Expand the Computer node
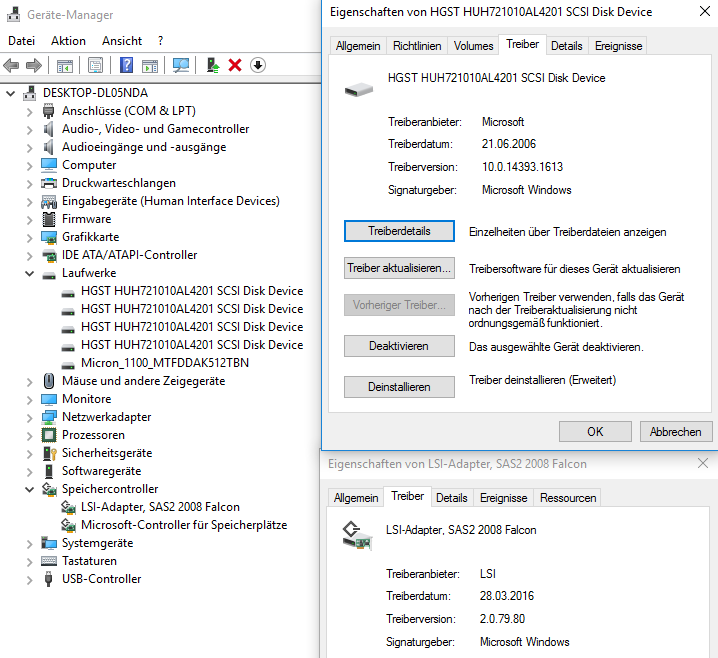 (x=30, y=166)
